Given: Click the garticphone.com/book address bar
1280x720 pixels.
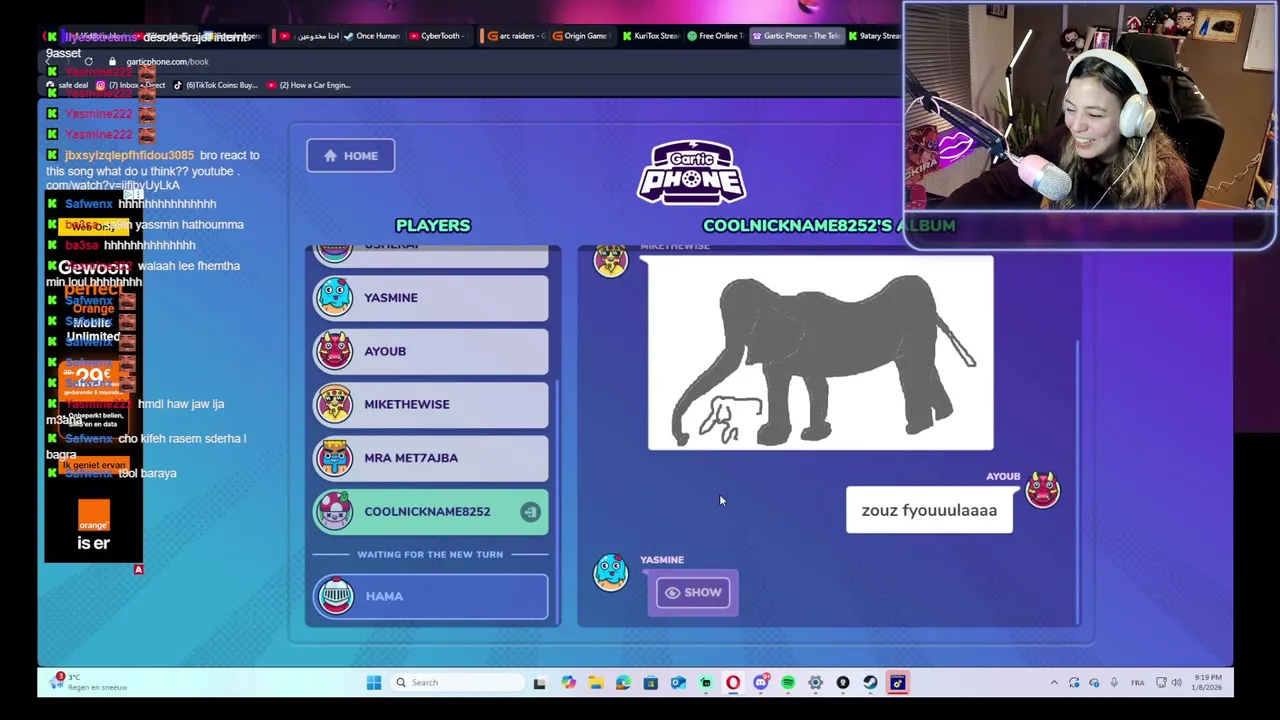Looking at the screenshot, I should tap(168, 62).
